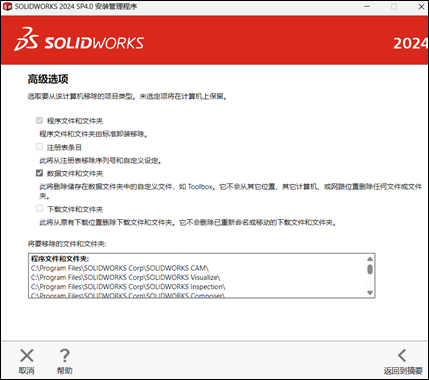Toggle 程序文件和文件夹 checkbox
Viewport: 429px width, 380px height.
click(39, 120)
